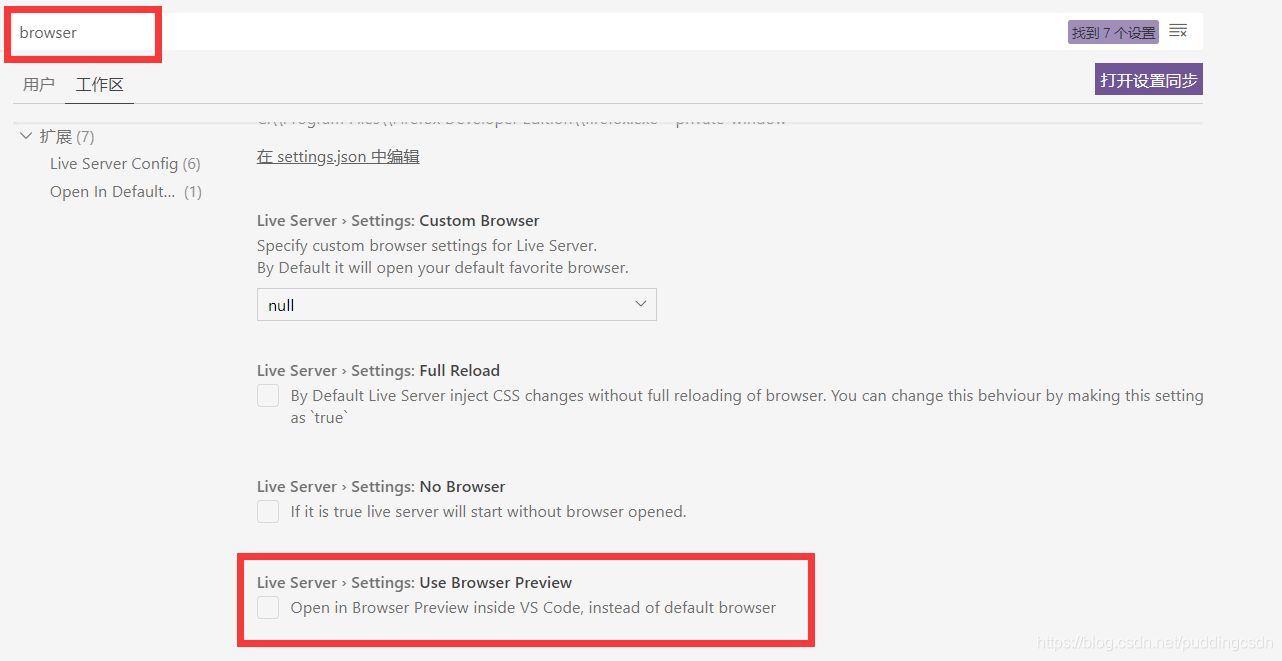The image size is (1282, 661).
Task: Collapse the 扩展 (7) chevron icon
Action: (x=26, y=136)
